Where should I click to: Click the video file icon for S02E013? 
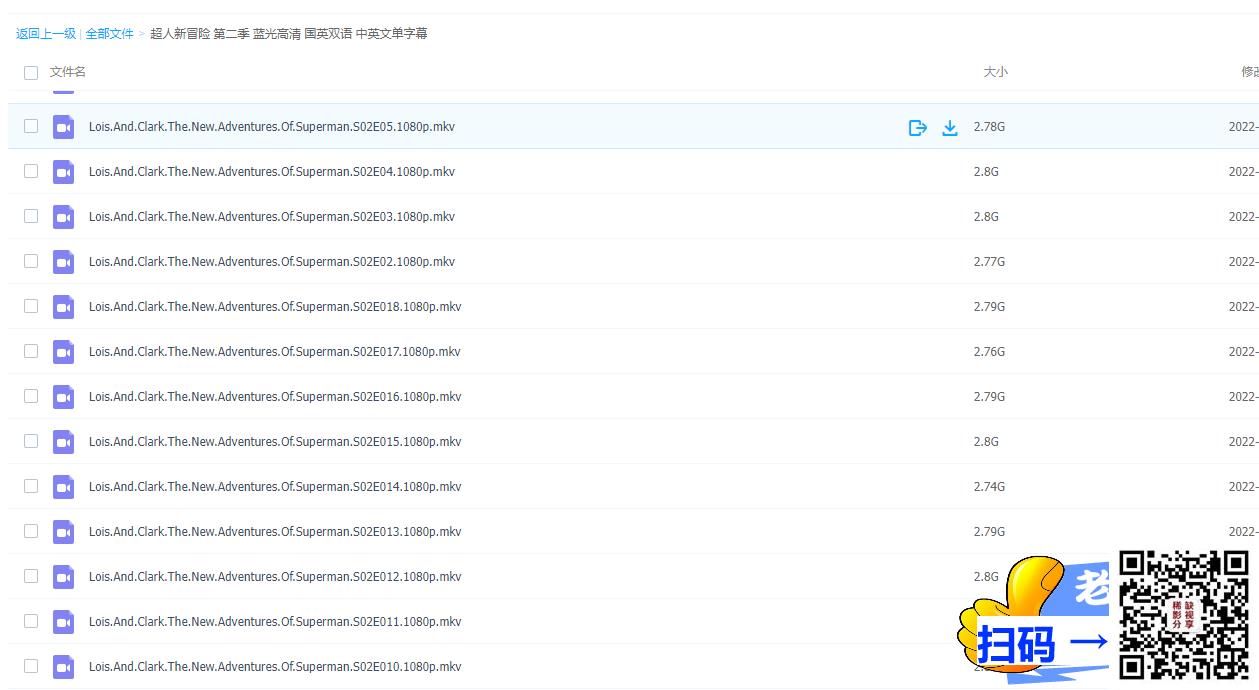(x=64, y=532)
